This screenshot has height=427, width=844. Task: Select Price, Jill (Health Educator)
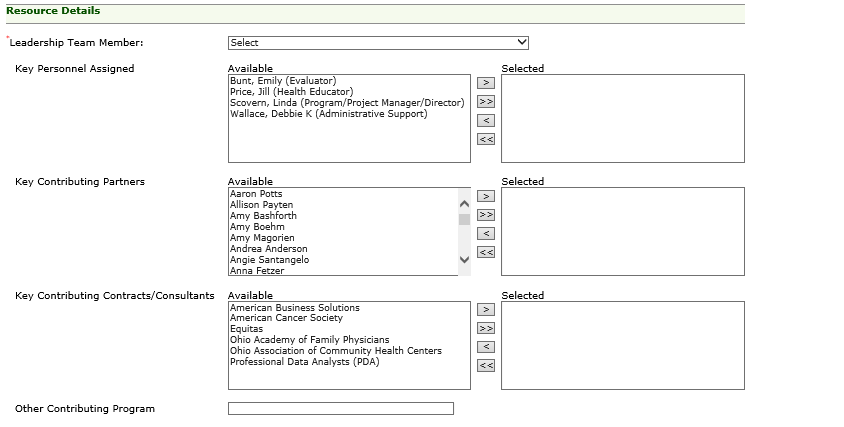point(292,92)
